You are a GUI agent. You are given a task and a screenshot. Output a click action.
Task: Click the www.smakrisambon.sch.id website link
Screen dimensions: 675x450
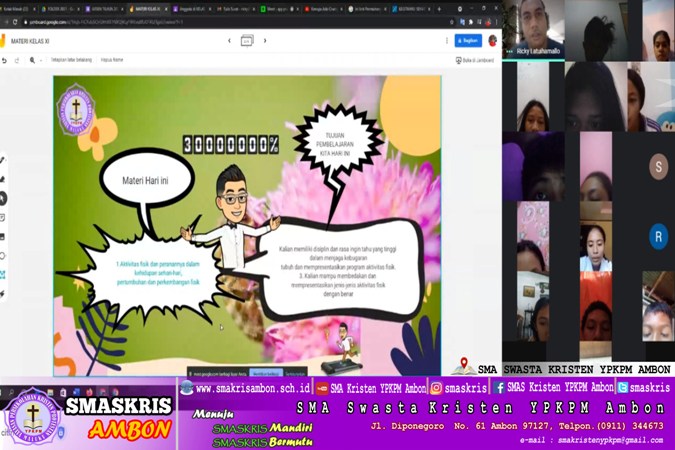coord(253,388)
